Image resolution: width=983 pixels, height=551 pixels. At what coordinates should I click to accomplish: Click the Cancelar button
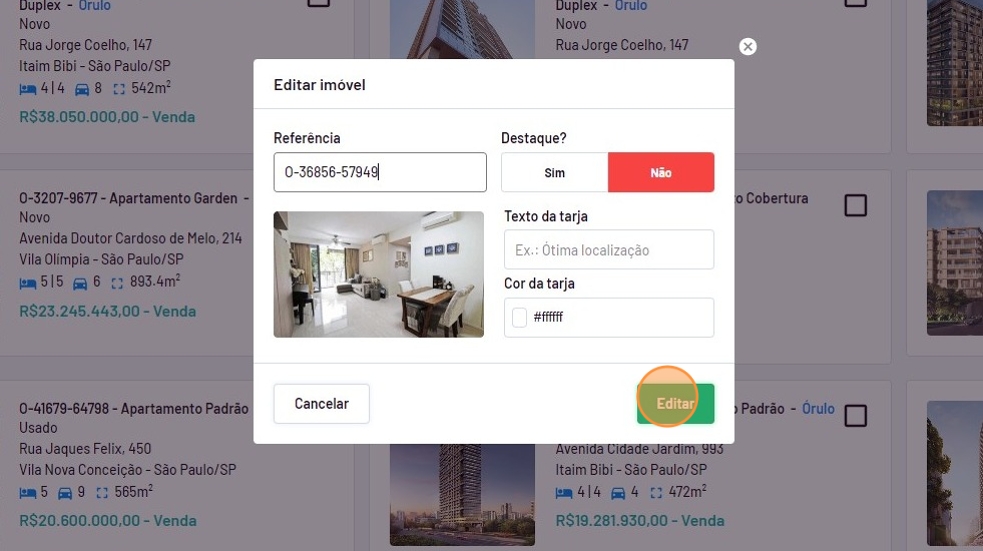322,404
